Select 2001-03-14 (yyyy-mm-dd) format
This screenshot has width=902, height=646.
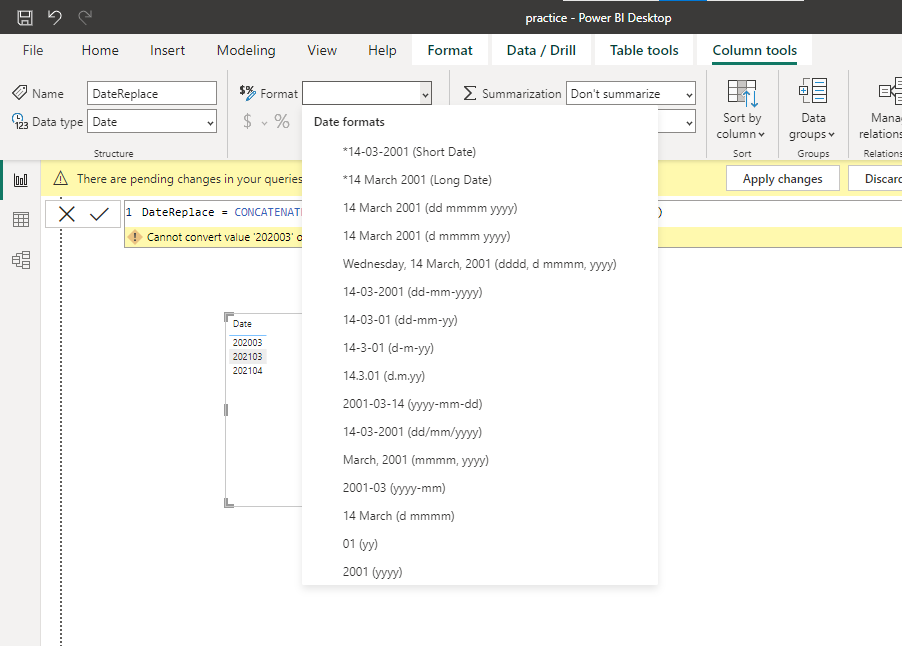[x=480, y=404]
